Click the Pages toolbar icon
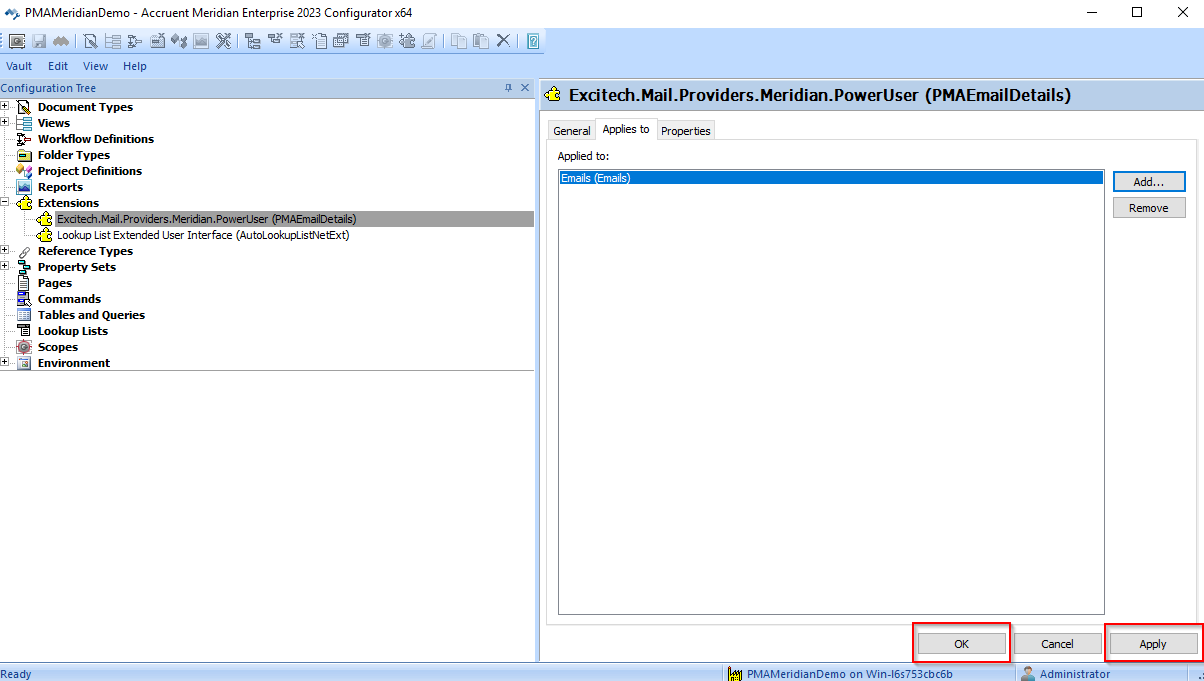This screenshot has width=1204, height=681. tap(320, 41)
